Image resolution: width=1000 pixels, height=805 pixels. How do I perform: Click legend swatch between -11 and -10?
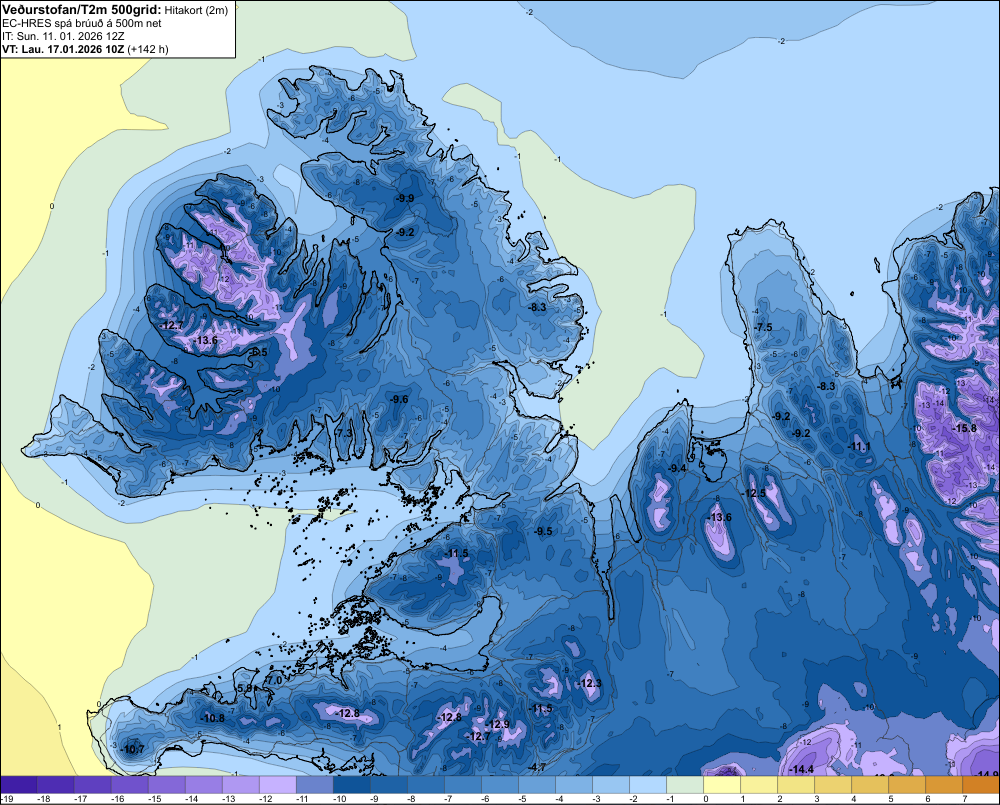click(314, 785)
